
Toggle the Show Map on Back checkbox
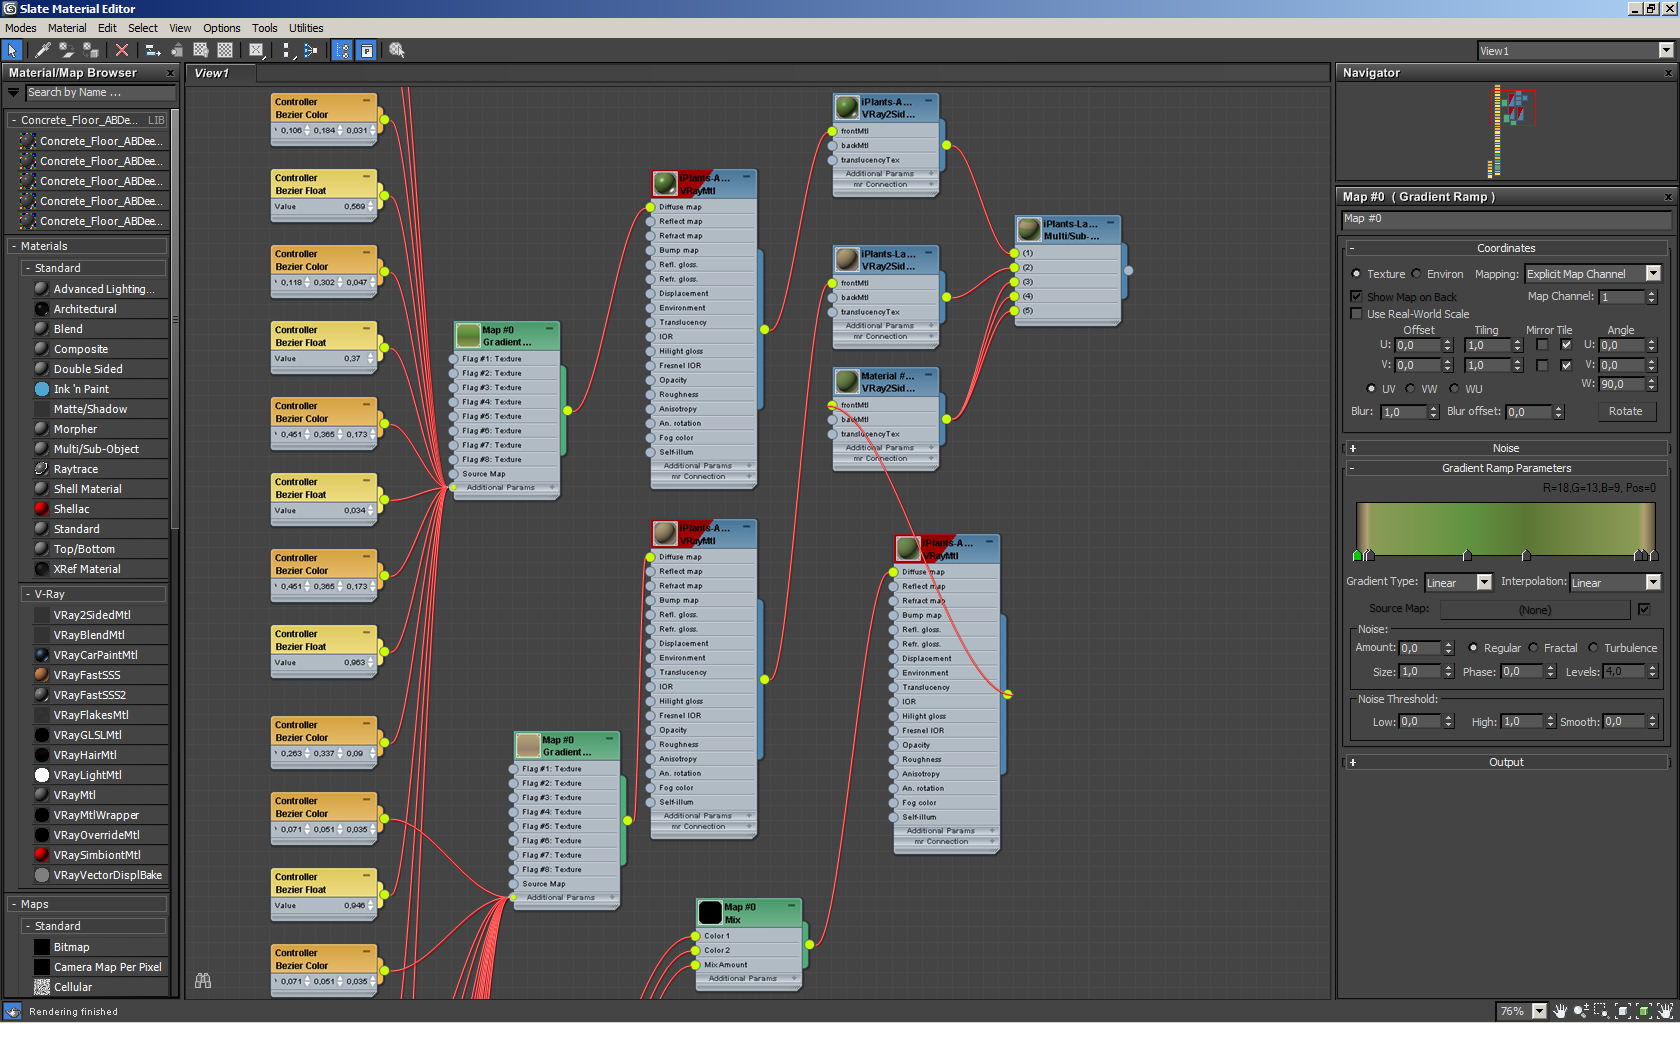tap(1356, 296)
